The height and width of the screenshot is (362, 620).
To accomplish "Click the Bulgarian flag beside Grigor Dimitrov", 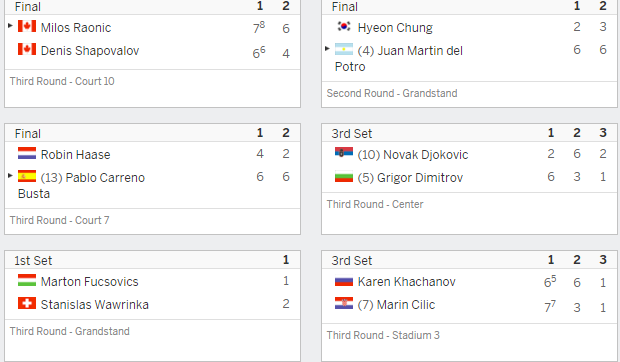I will (x=344, y=176).
